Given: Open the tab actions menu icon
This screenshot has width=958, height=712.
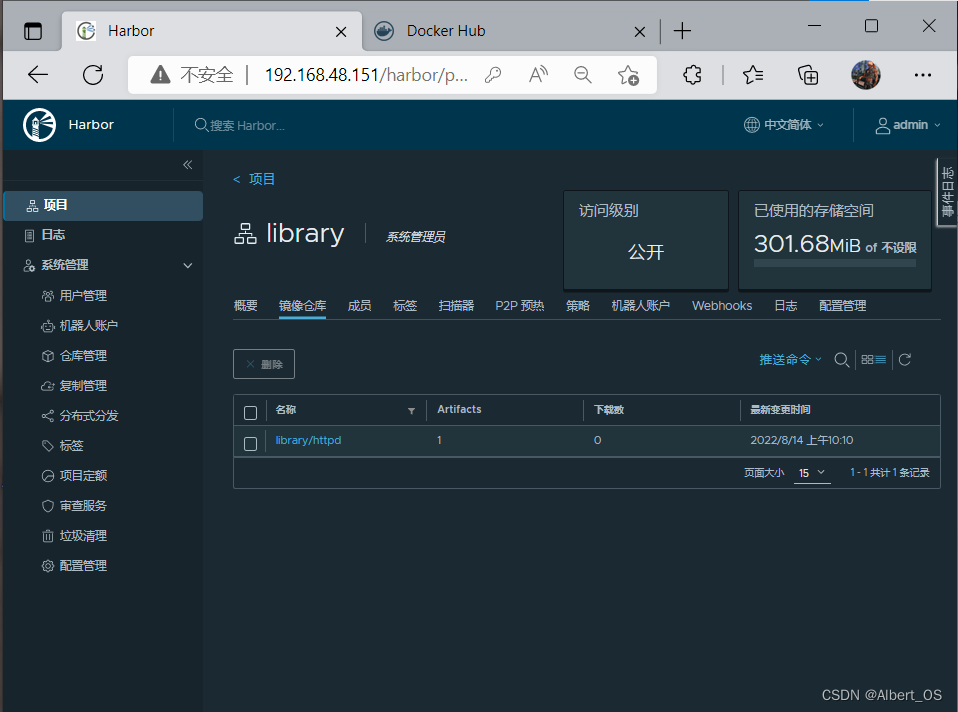Looking at the screenshot, I should (33, 31).
